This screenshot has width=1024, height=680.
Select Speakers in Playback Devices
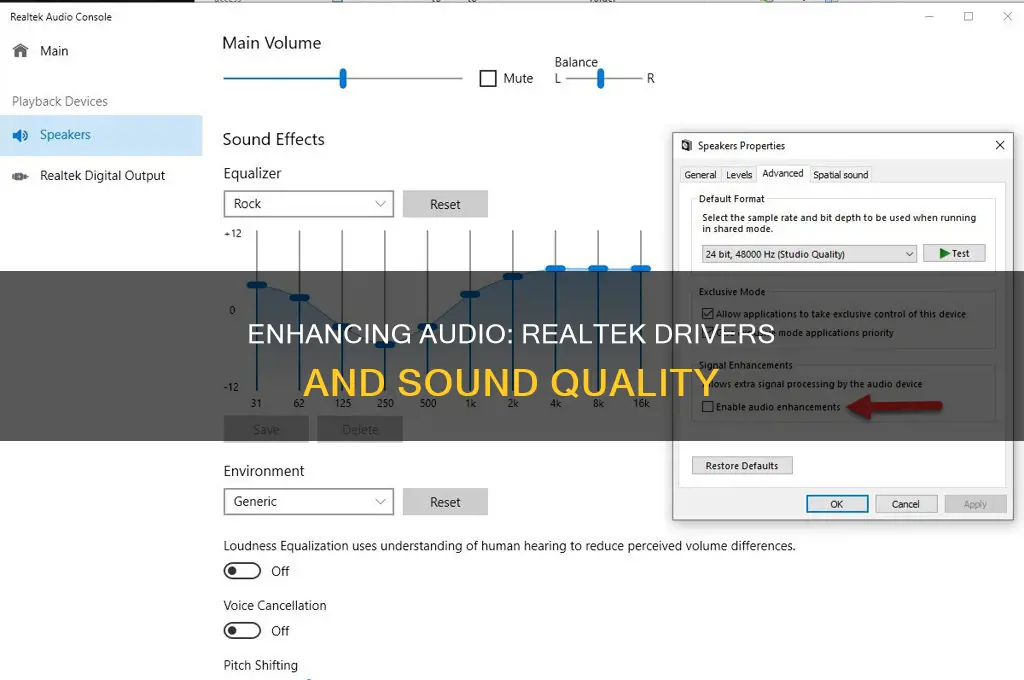tap(101, 135)
